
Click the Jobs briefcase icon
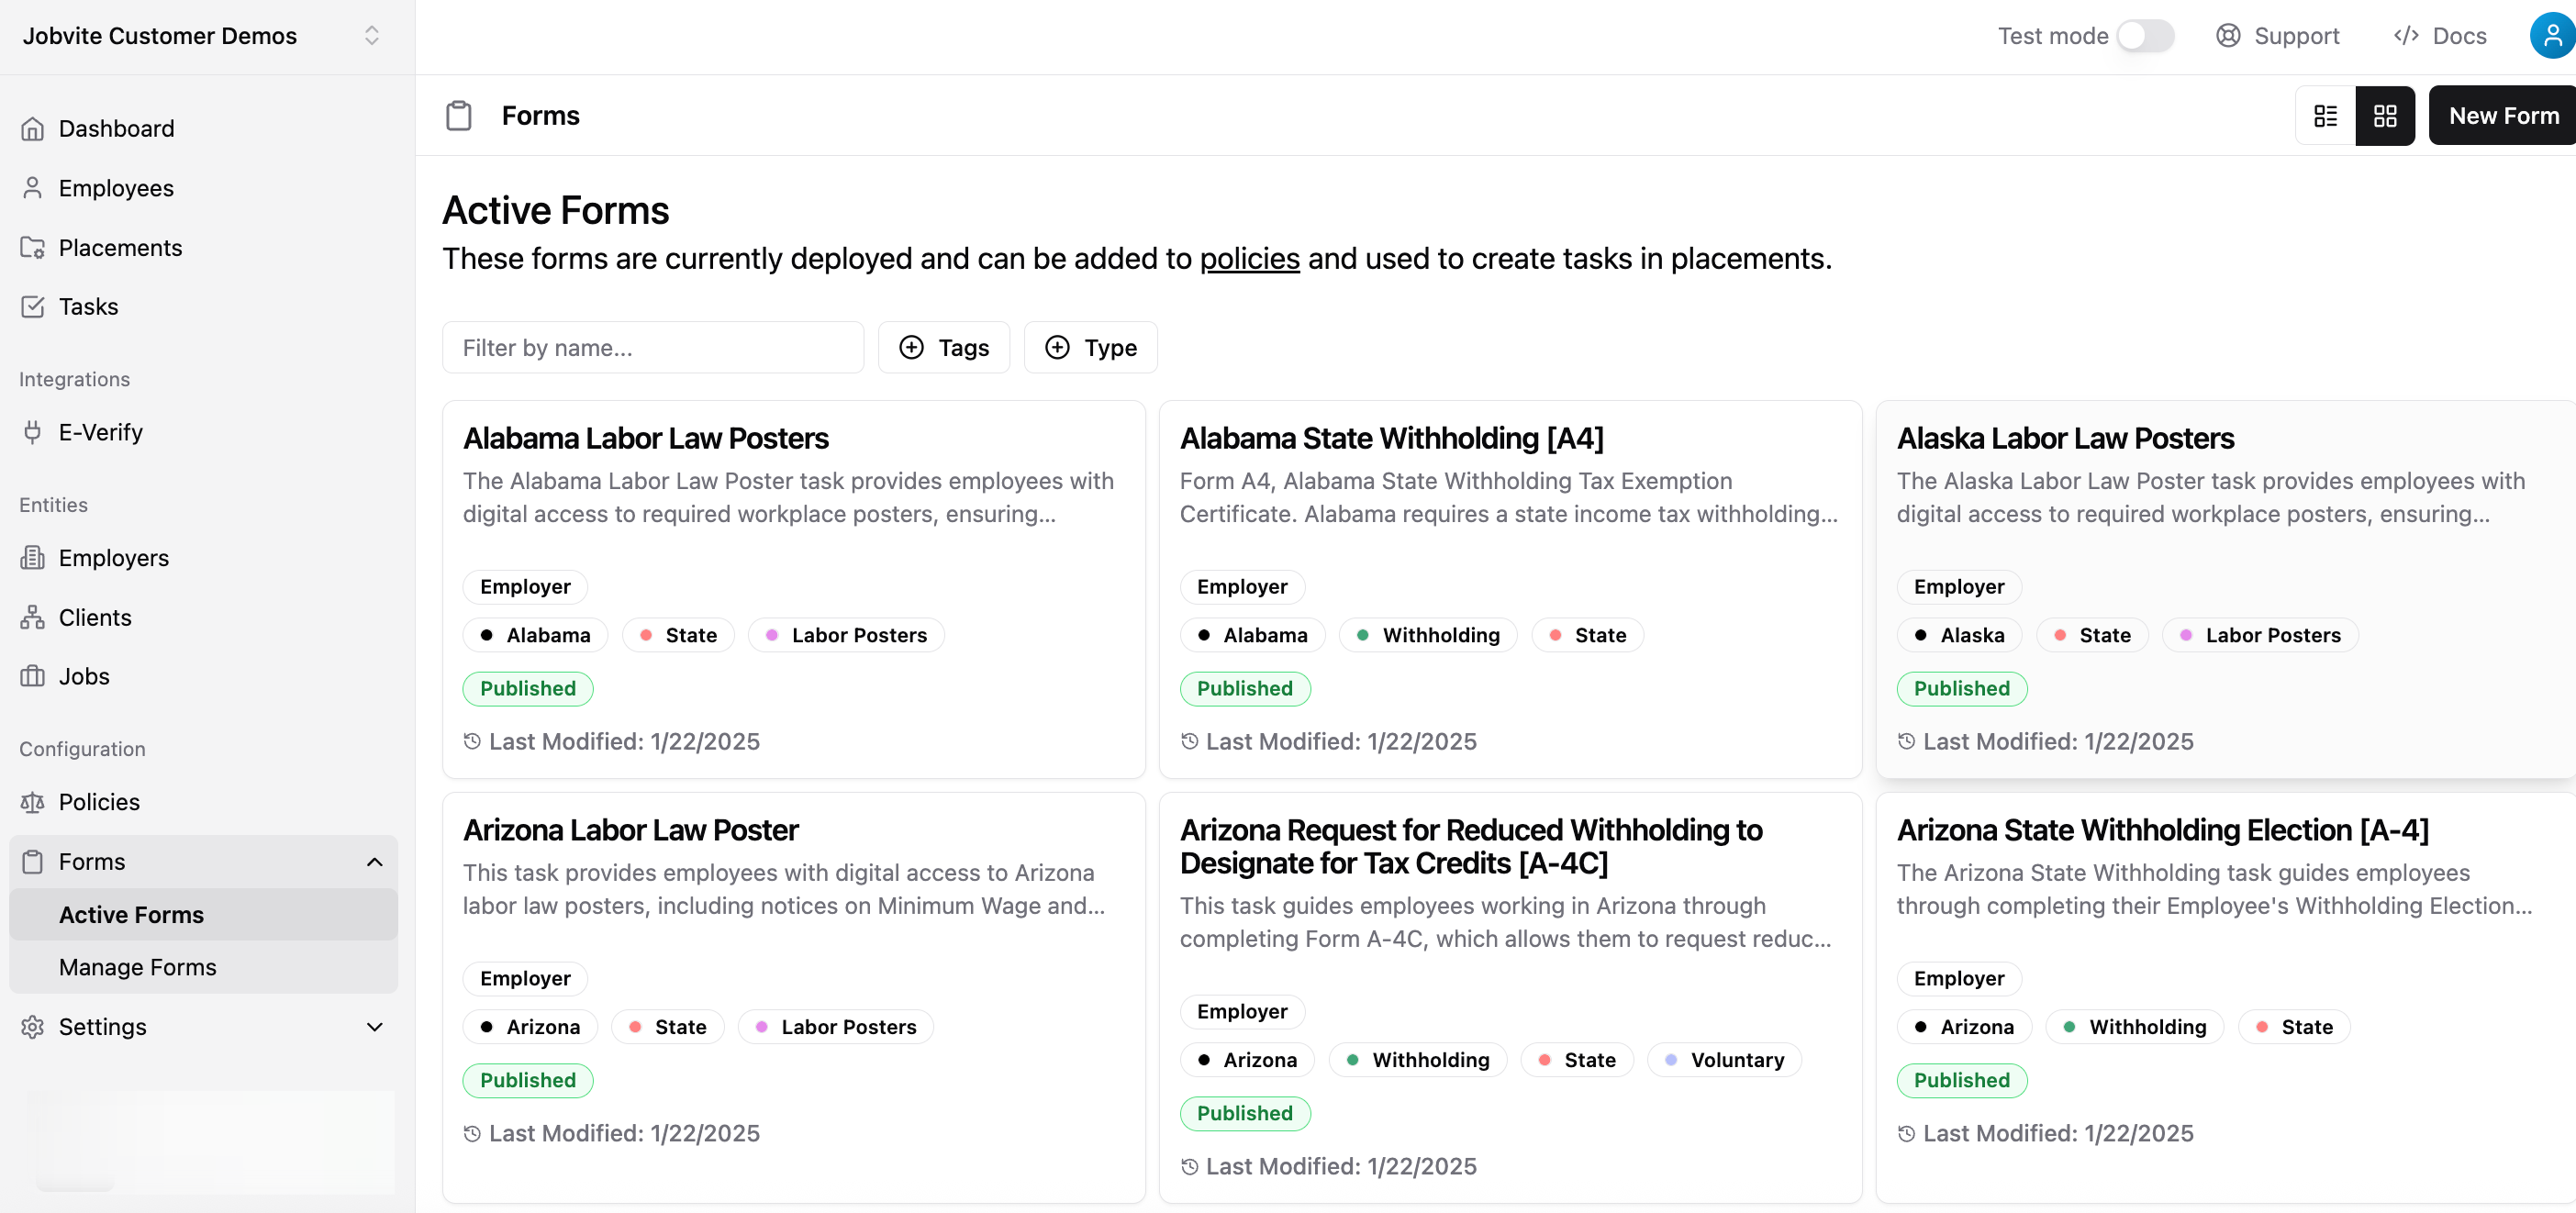tap(32, 676)
